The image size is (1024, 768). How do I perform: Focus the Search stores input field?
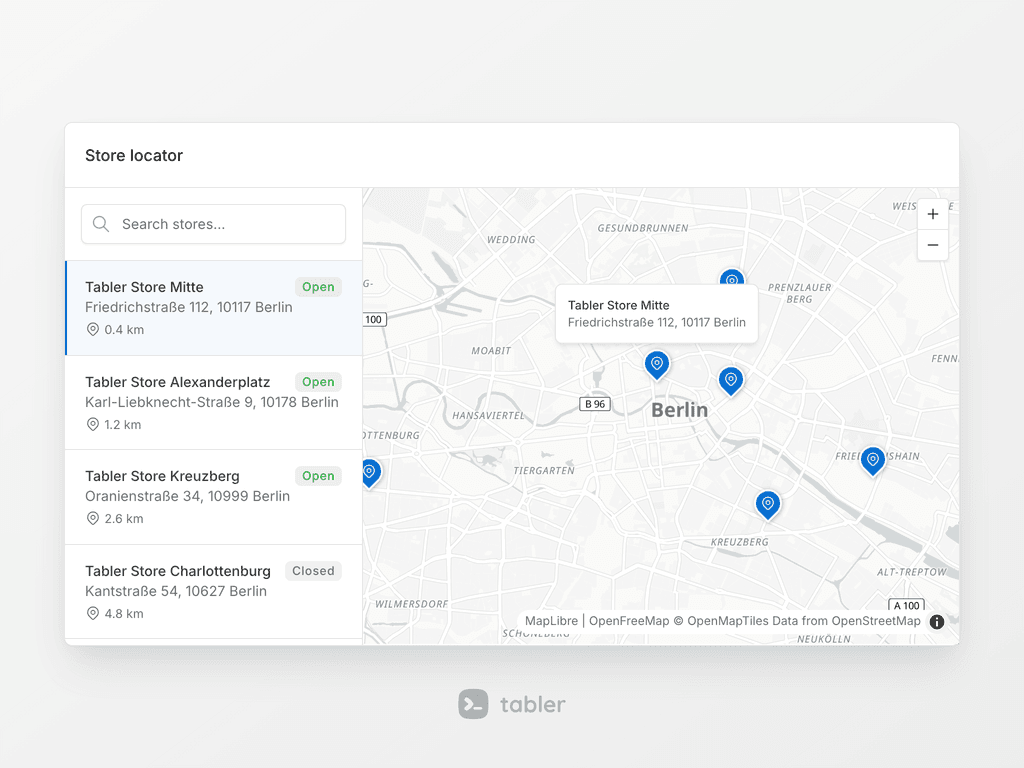(214, 224)
